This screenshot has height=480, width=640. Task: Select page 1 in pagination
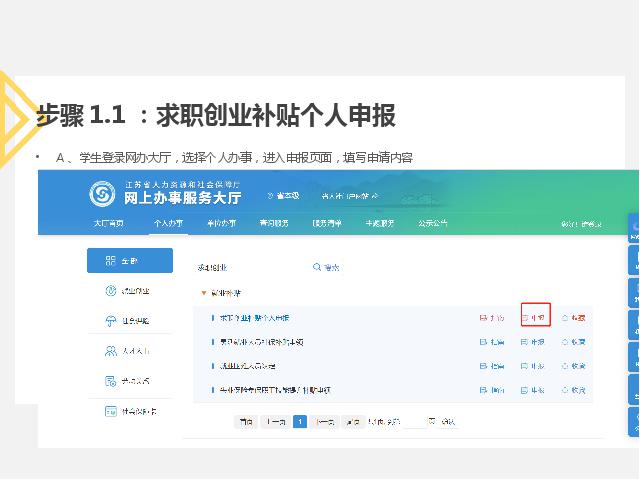click(x=300, y=422)
